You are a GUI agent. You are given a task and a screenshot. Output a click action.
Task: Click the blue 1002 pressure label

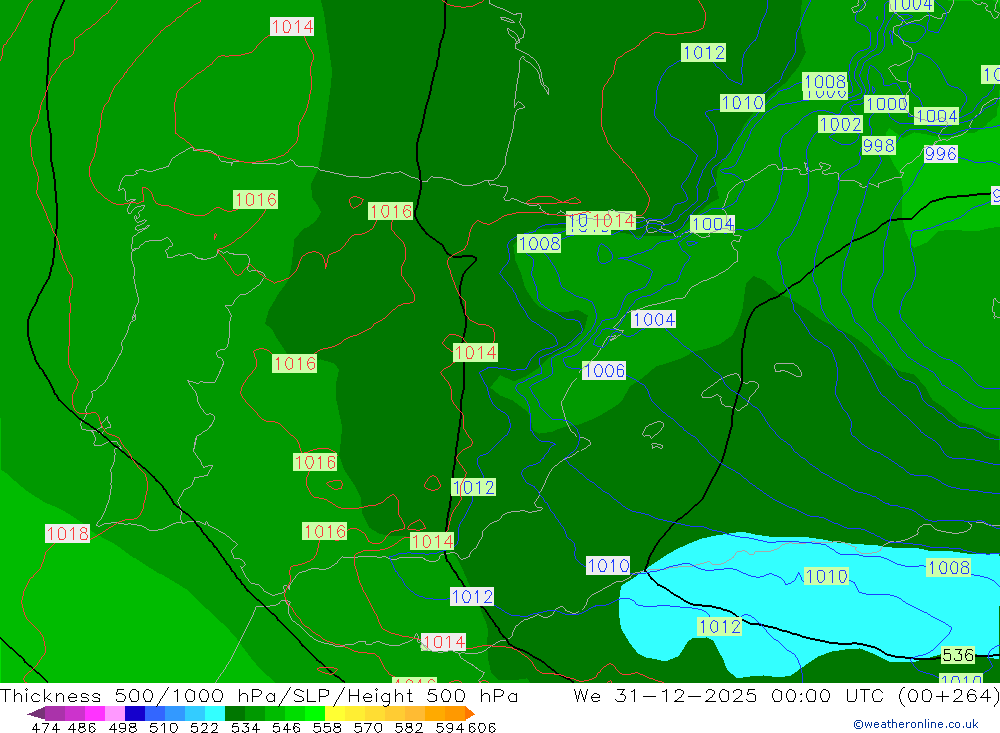tap(840, 124)
